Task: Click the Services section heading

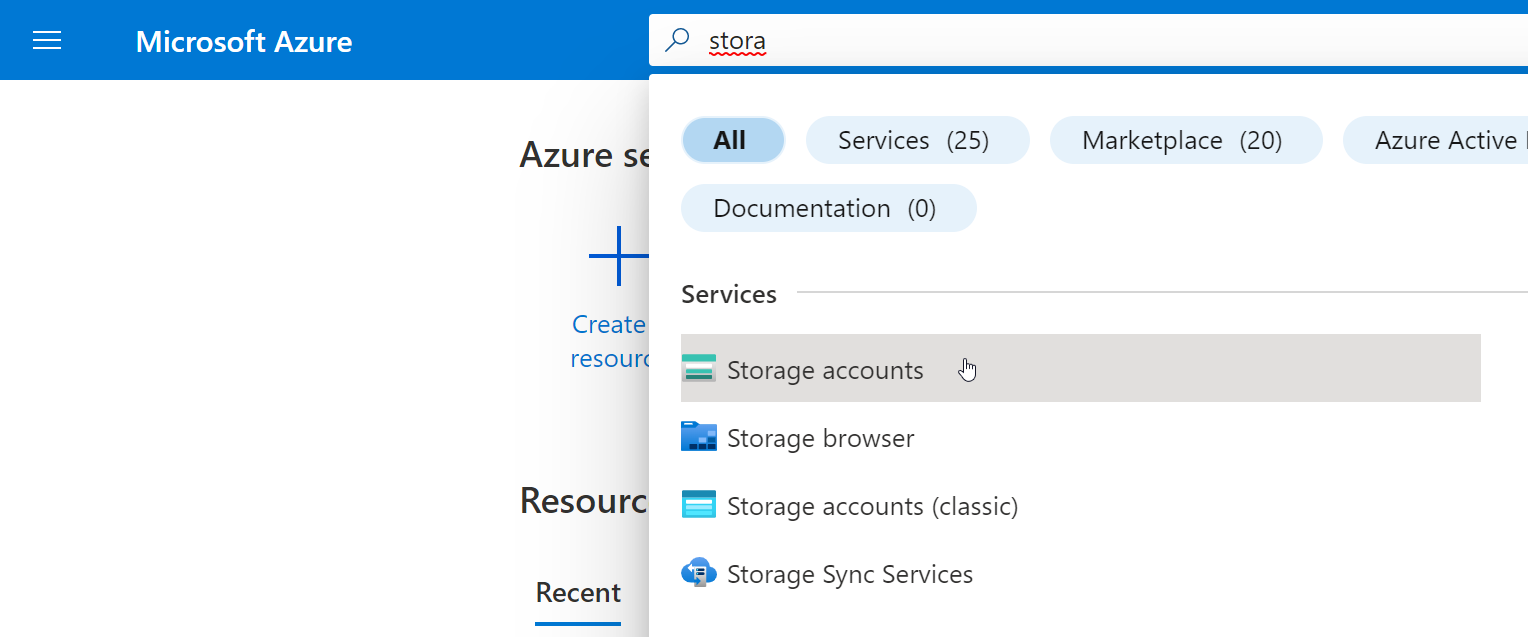Action: (729, 294)
